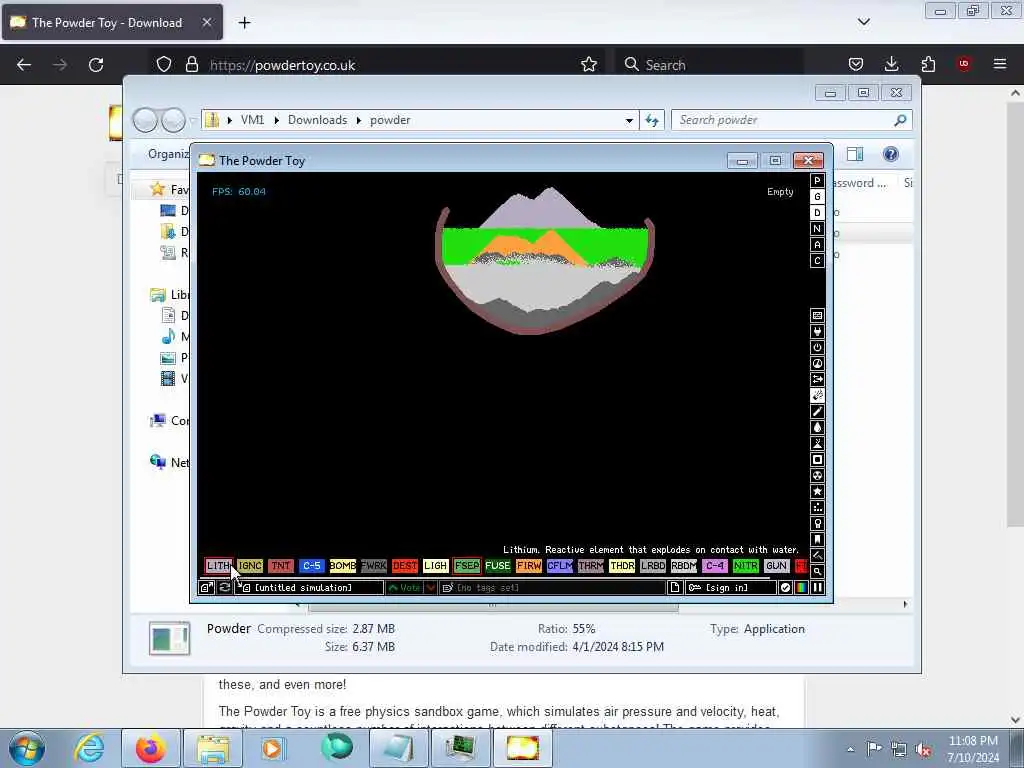Open the Liquids category droplet icon
The width and height of the screenshot is (1024, 768).
tap(817, 428)
